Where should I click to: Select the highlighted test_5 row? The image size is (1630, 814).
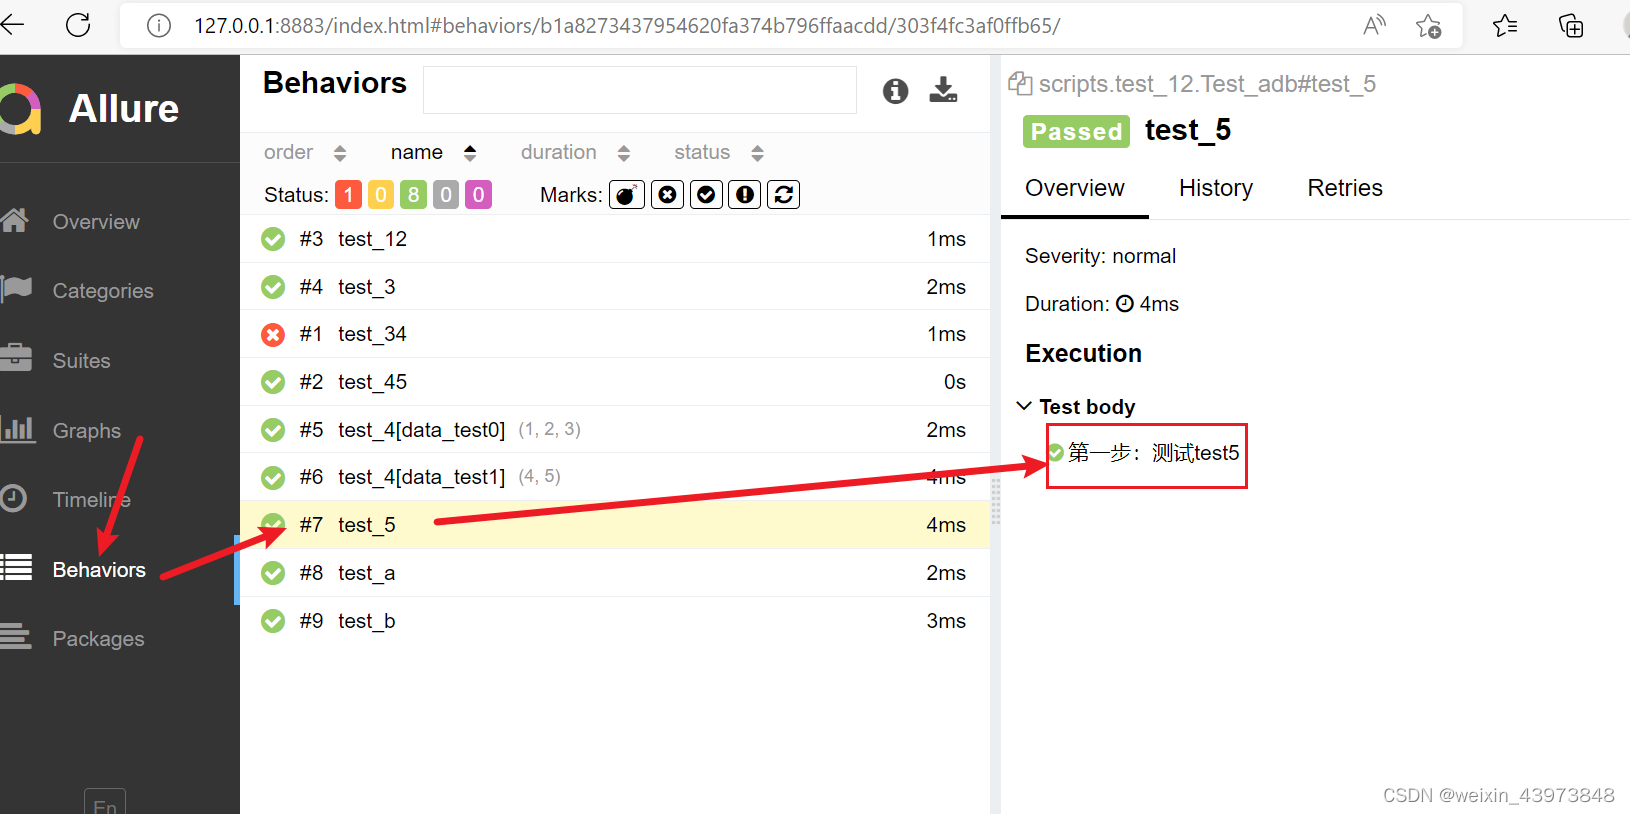click(x=614, y=525)
